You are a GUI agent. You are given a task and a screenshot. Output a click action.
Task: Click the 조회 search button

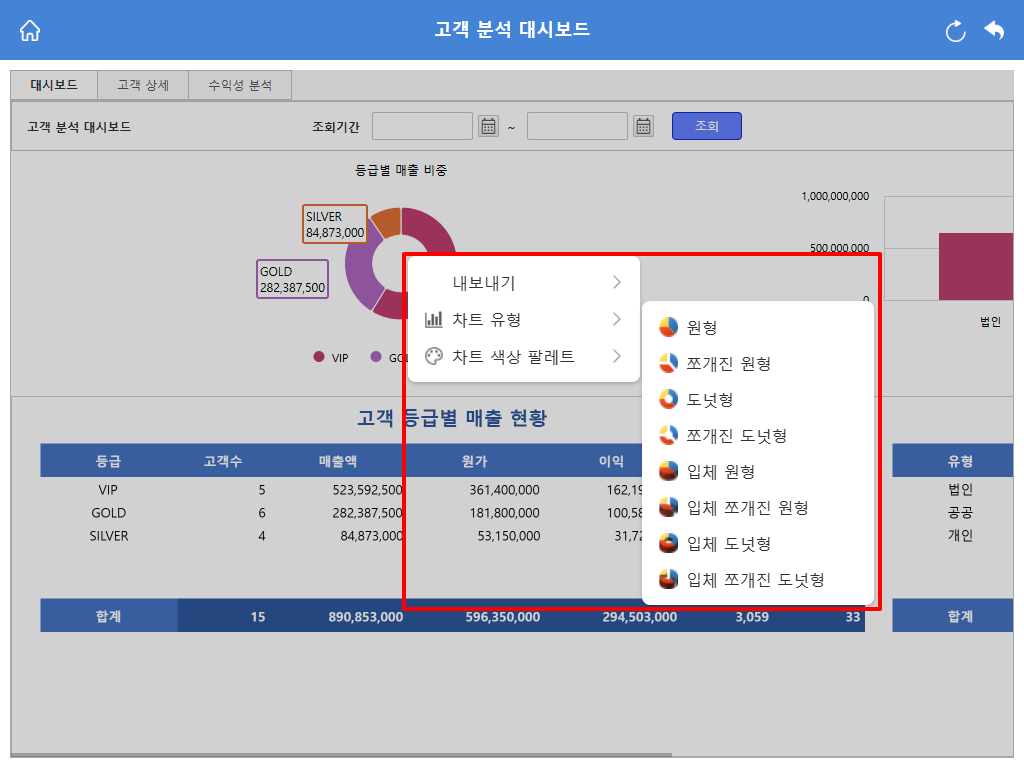707,126
